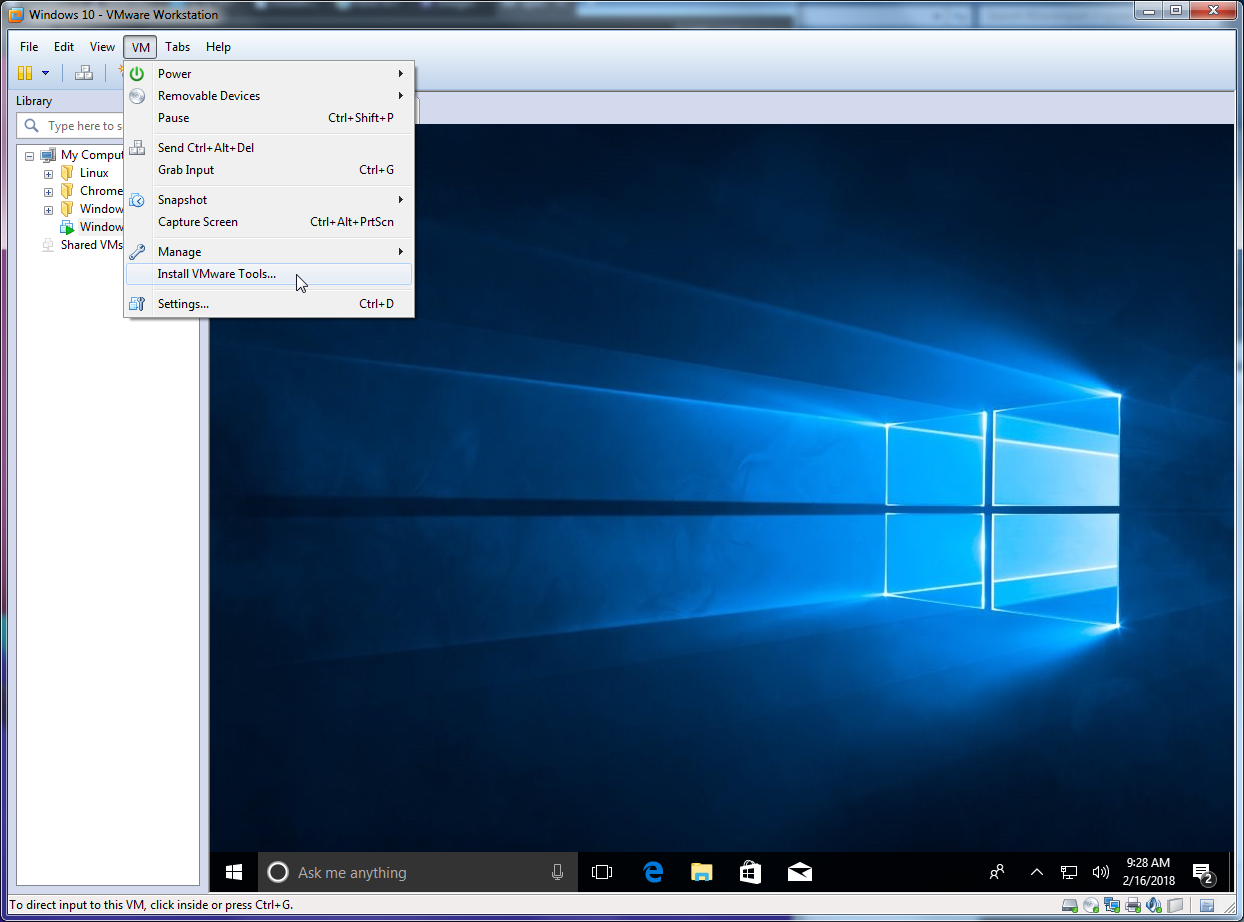Click the CD/DVD drive status icon
1244x922 pixels.
click(1091, 905)
